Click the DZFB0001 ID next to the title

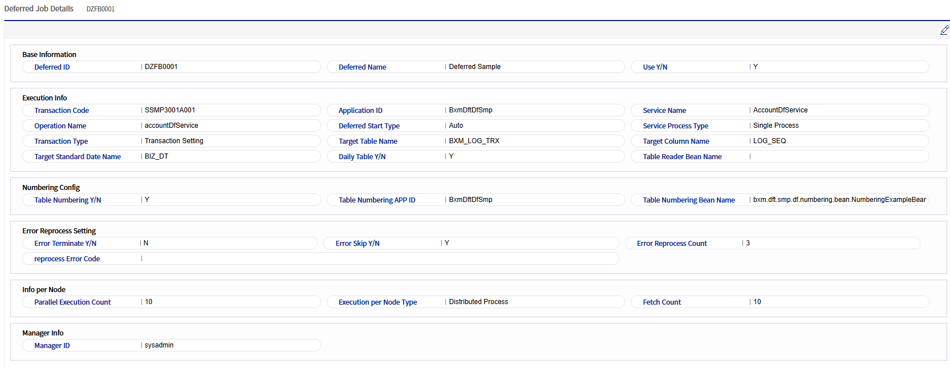(101, 10)
